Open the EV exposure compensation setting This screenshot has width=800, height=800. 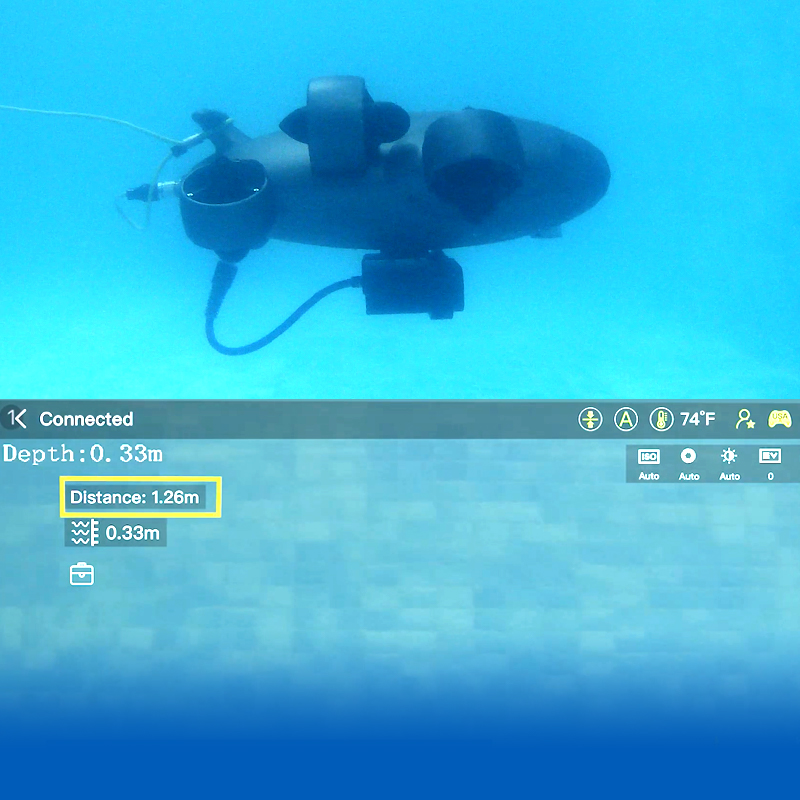click(x=770, y=463)
